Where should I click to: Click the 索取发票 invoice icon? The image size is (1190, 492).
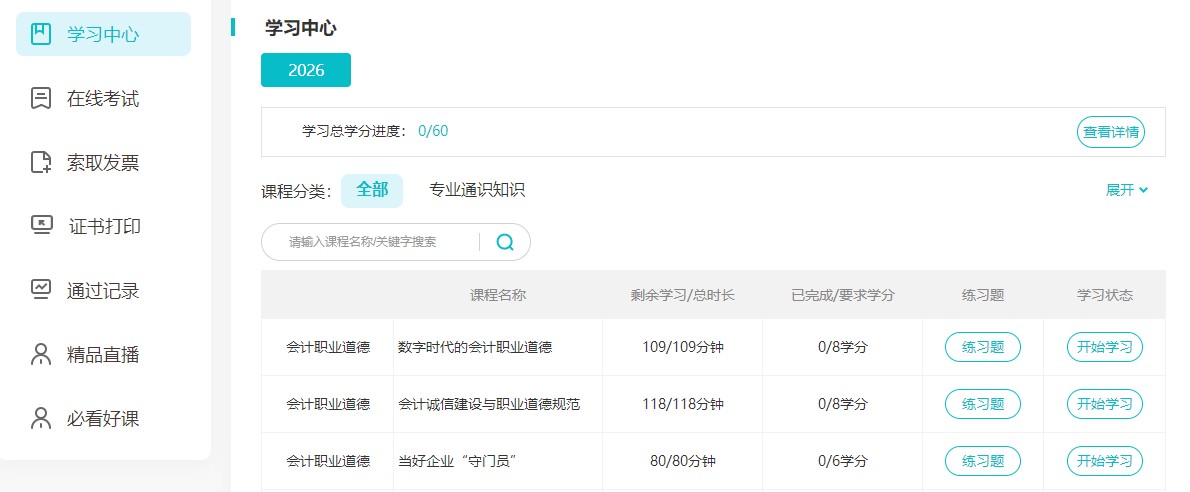(x=41, y=163)
